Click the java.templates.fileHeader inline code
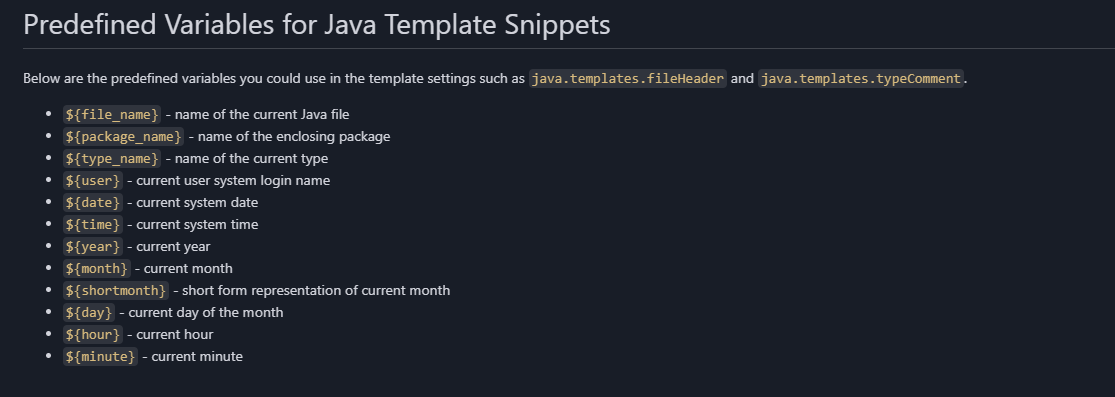This screenshot has height=397, width=1115. point(627,78)
